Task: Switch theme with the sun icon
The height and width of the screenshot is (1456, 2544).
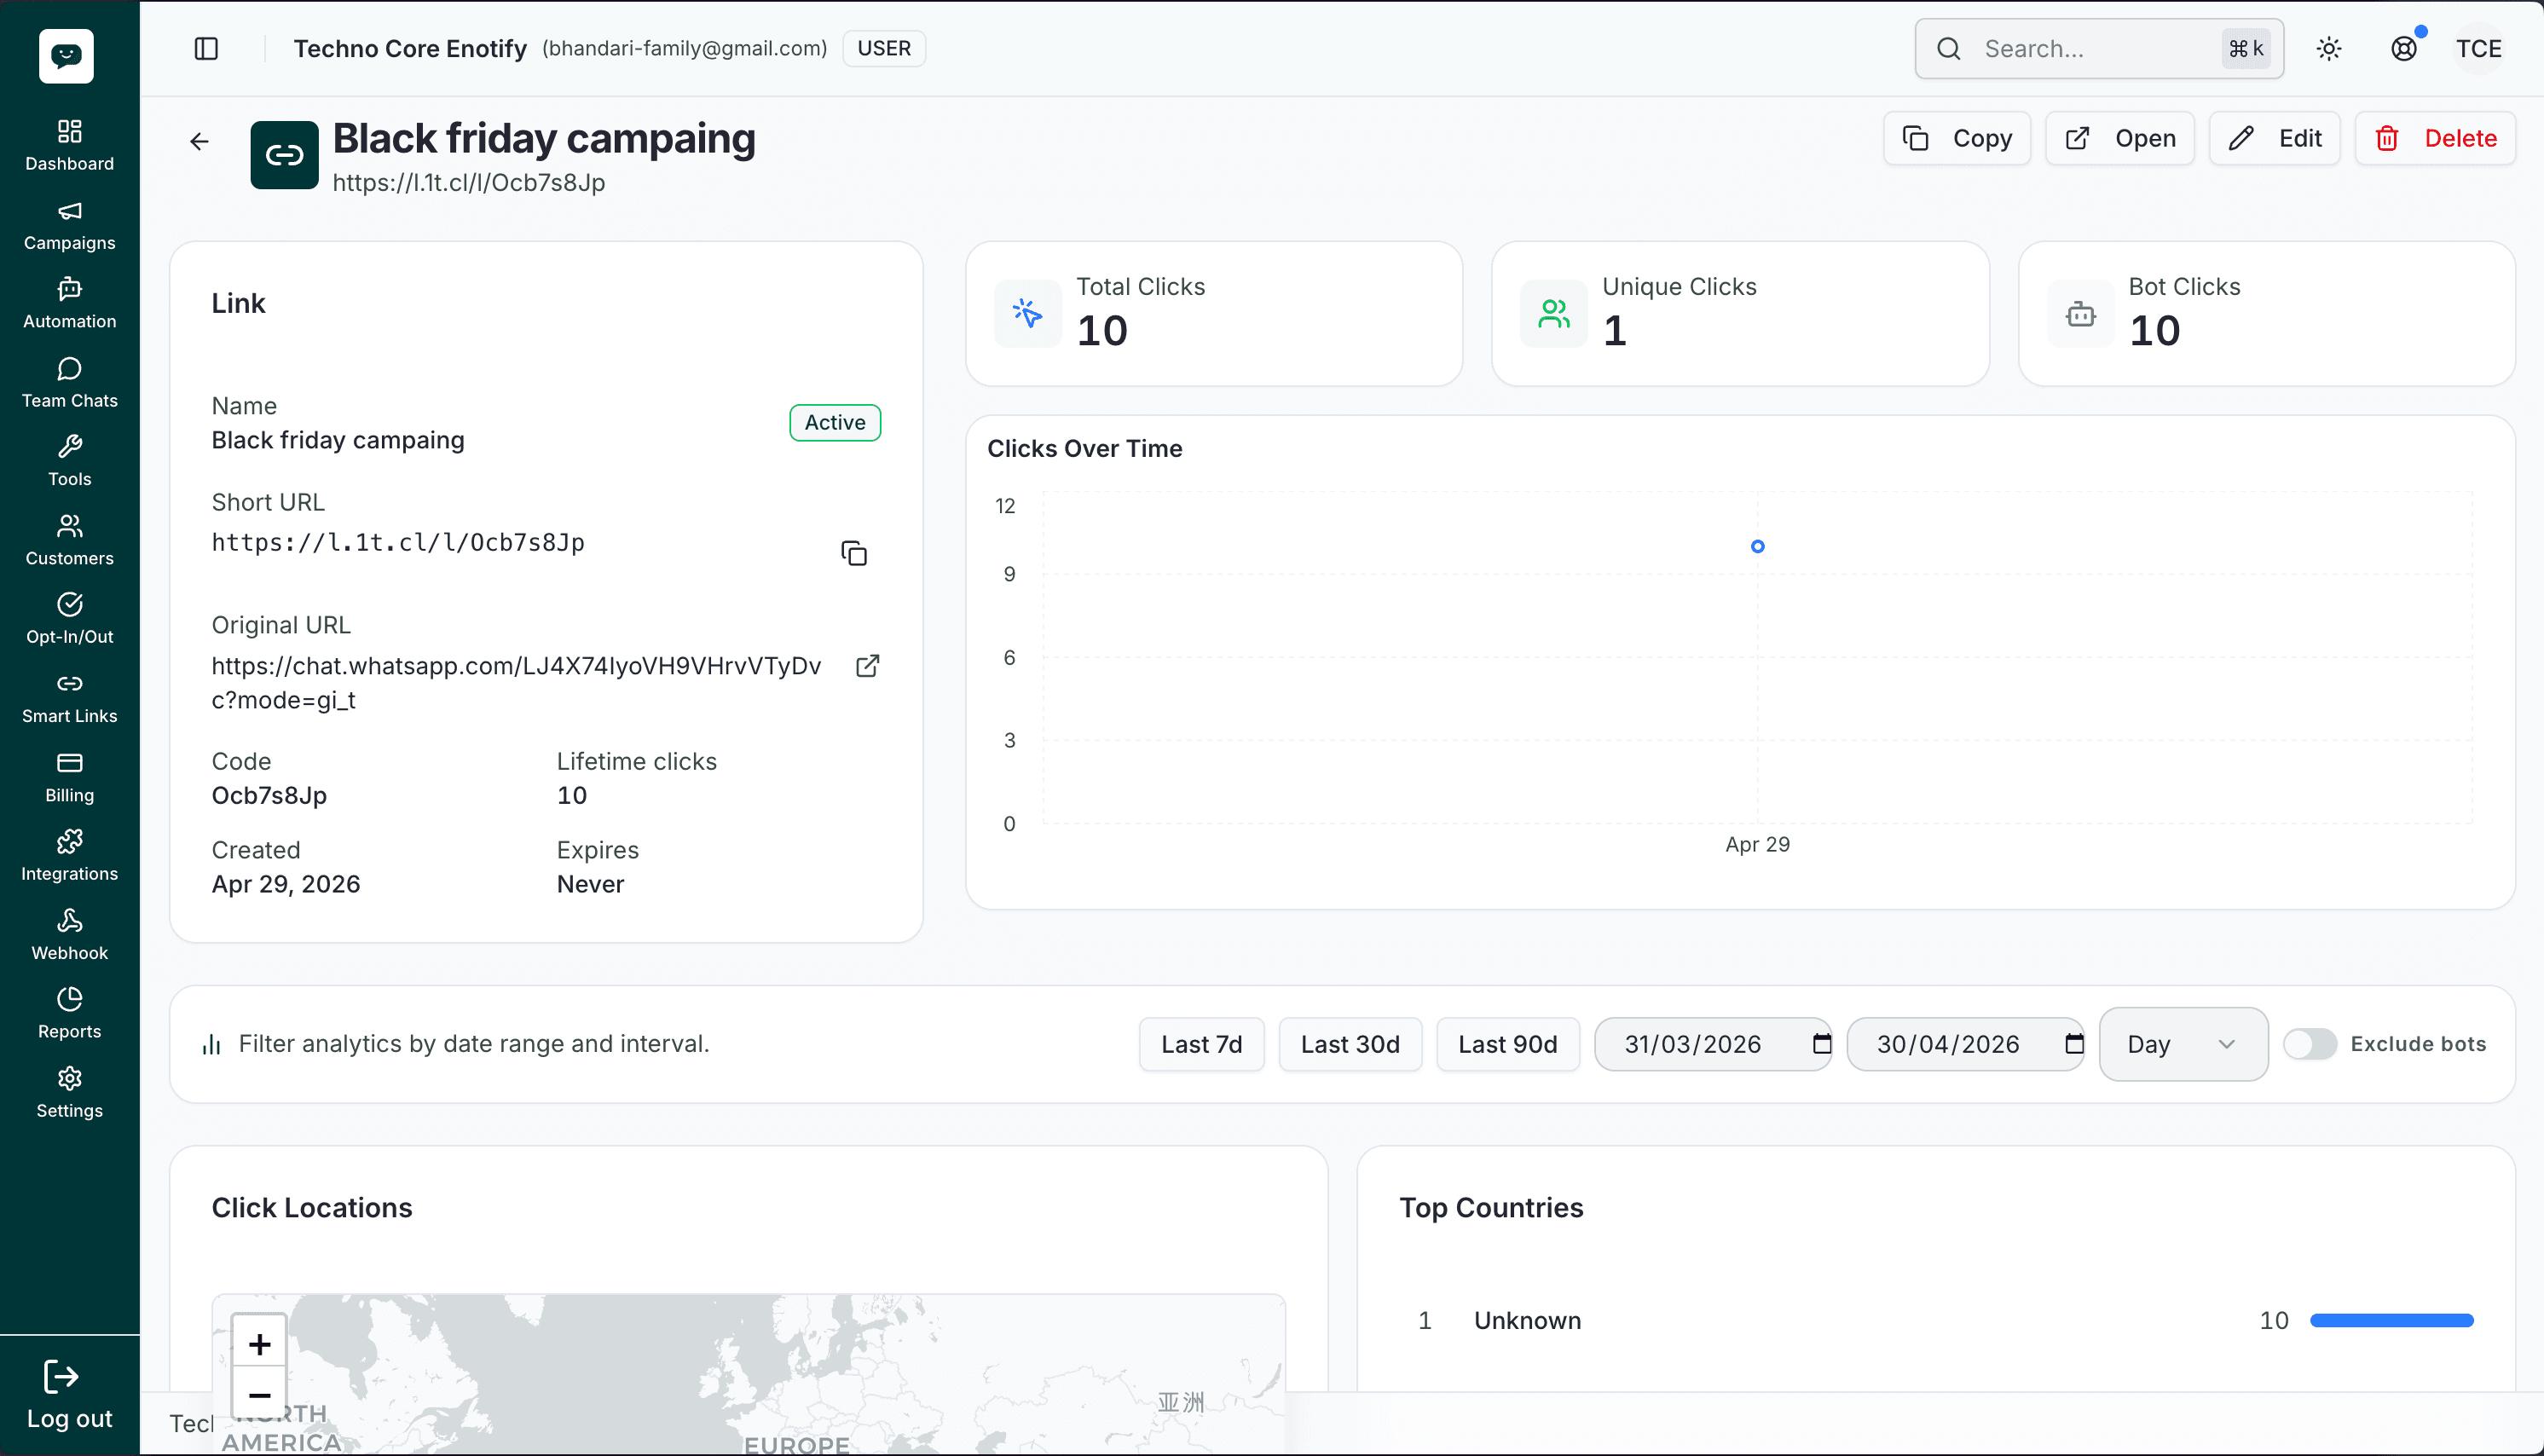Action: pyautogui.click(x=2329, y=48)
